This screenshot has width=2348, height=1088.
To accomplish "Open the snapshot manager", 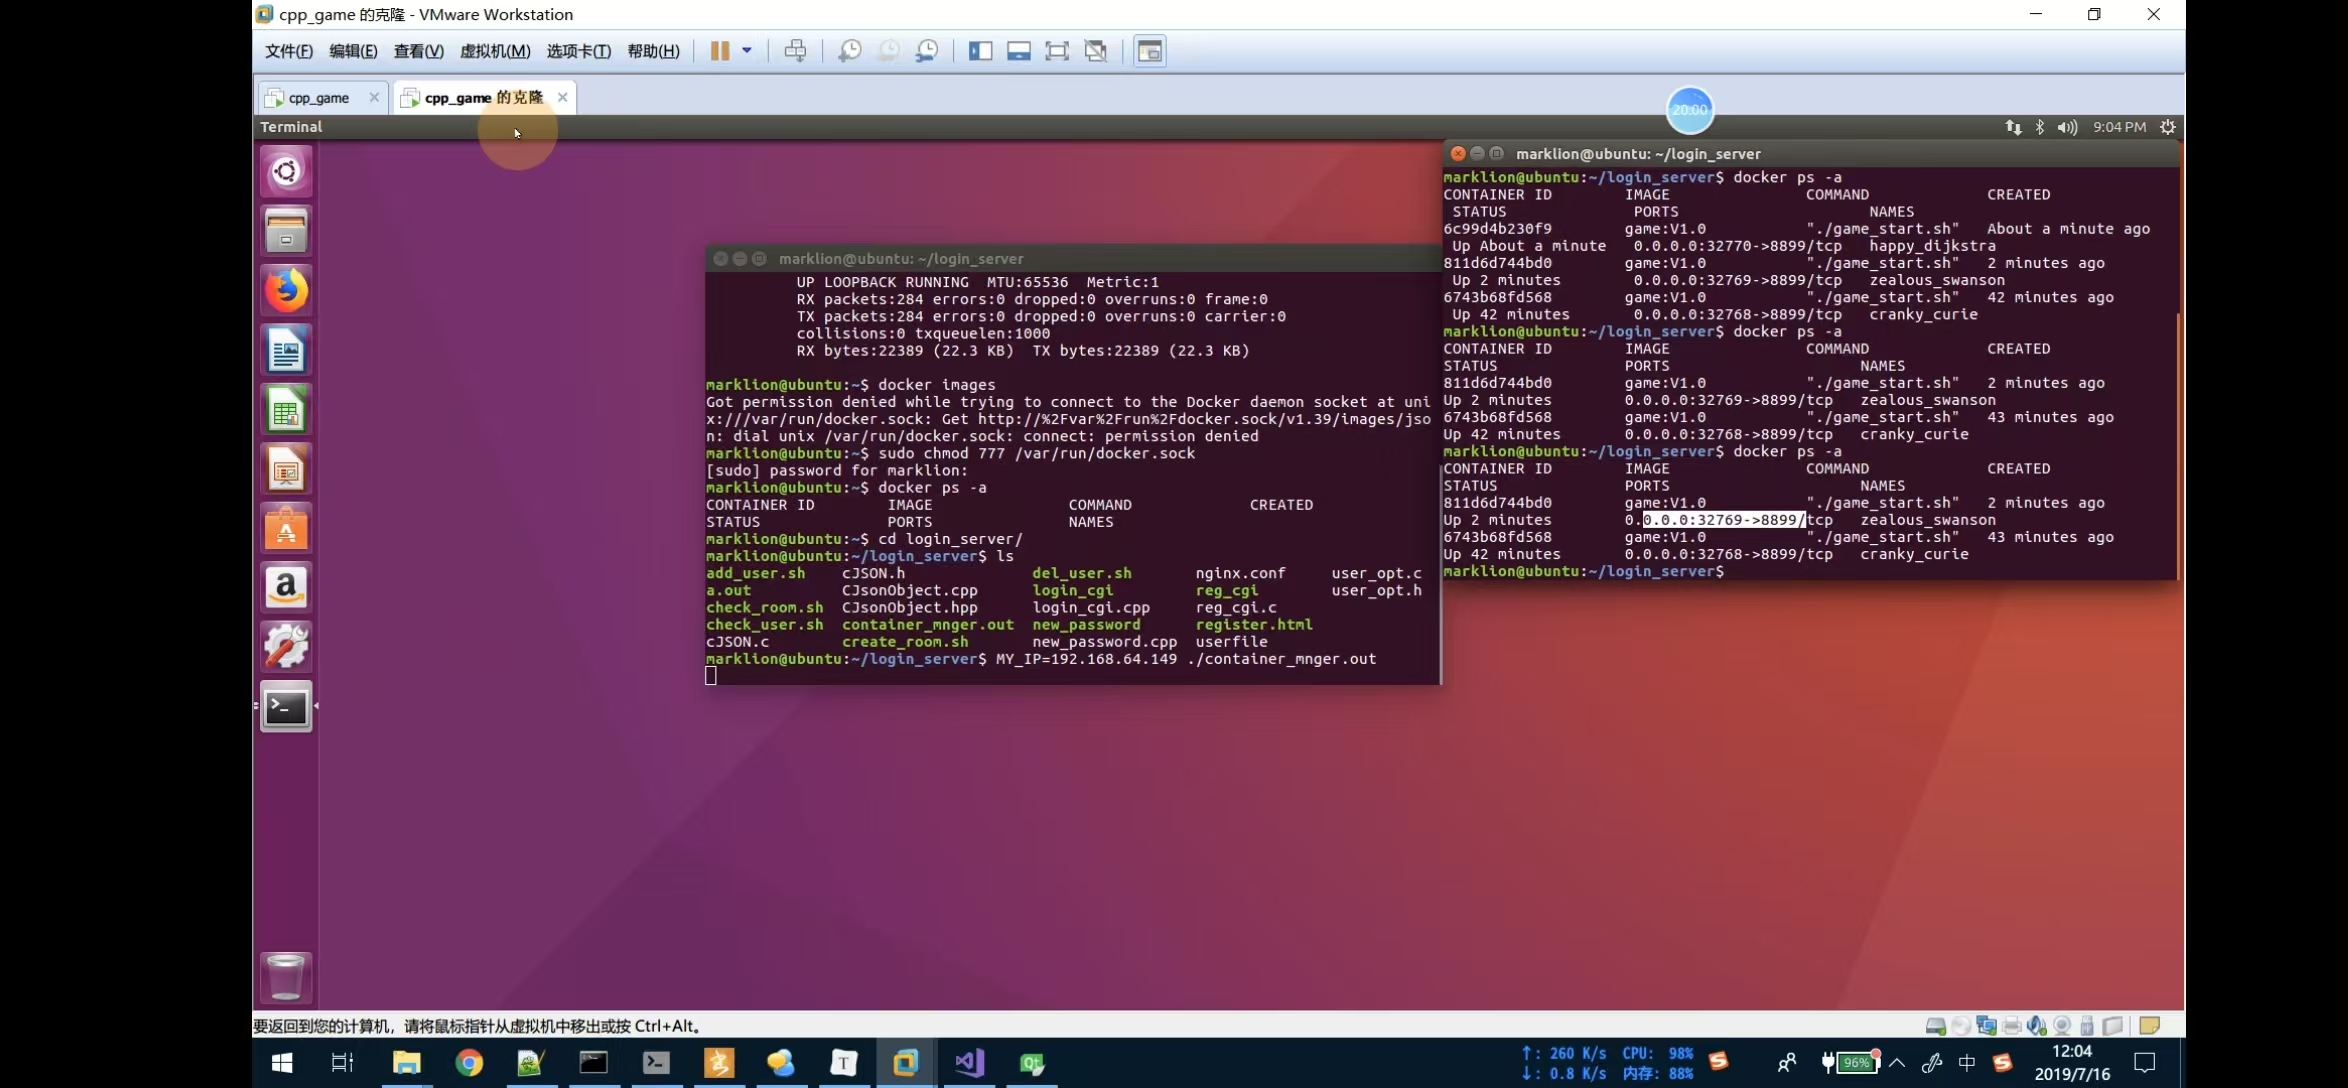I will coord(927,51).
